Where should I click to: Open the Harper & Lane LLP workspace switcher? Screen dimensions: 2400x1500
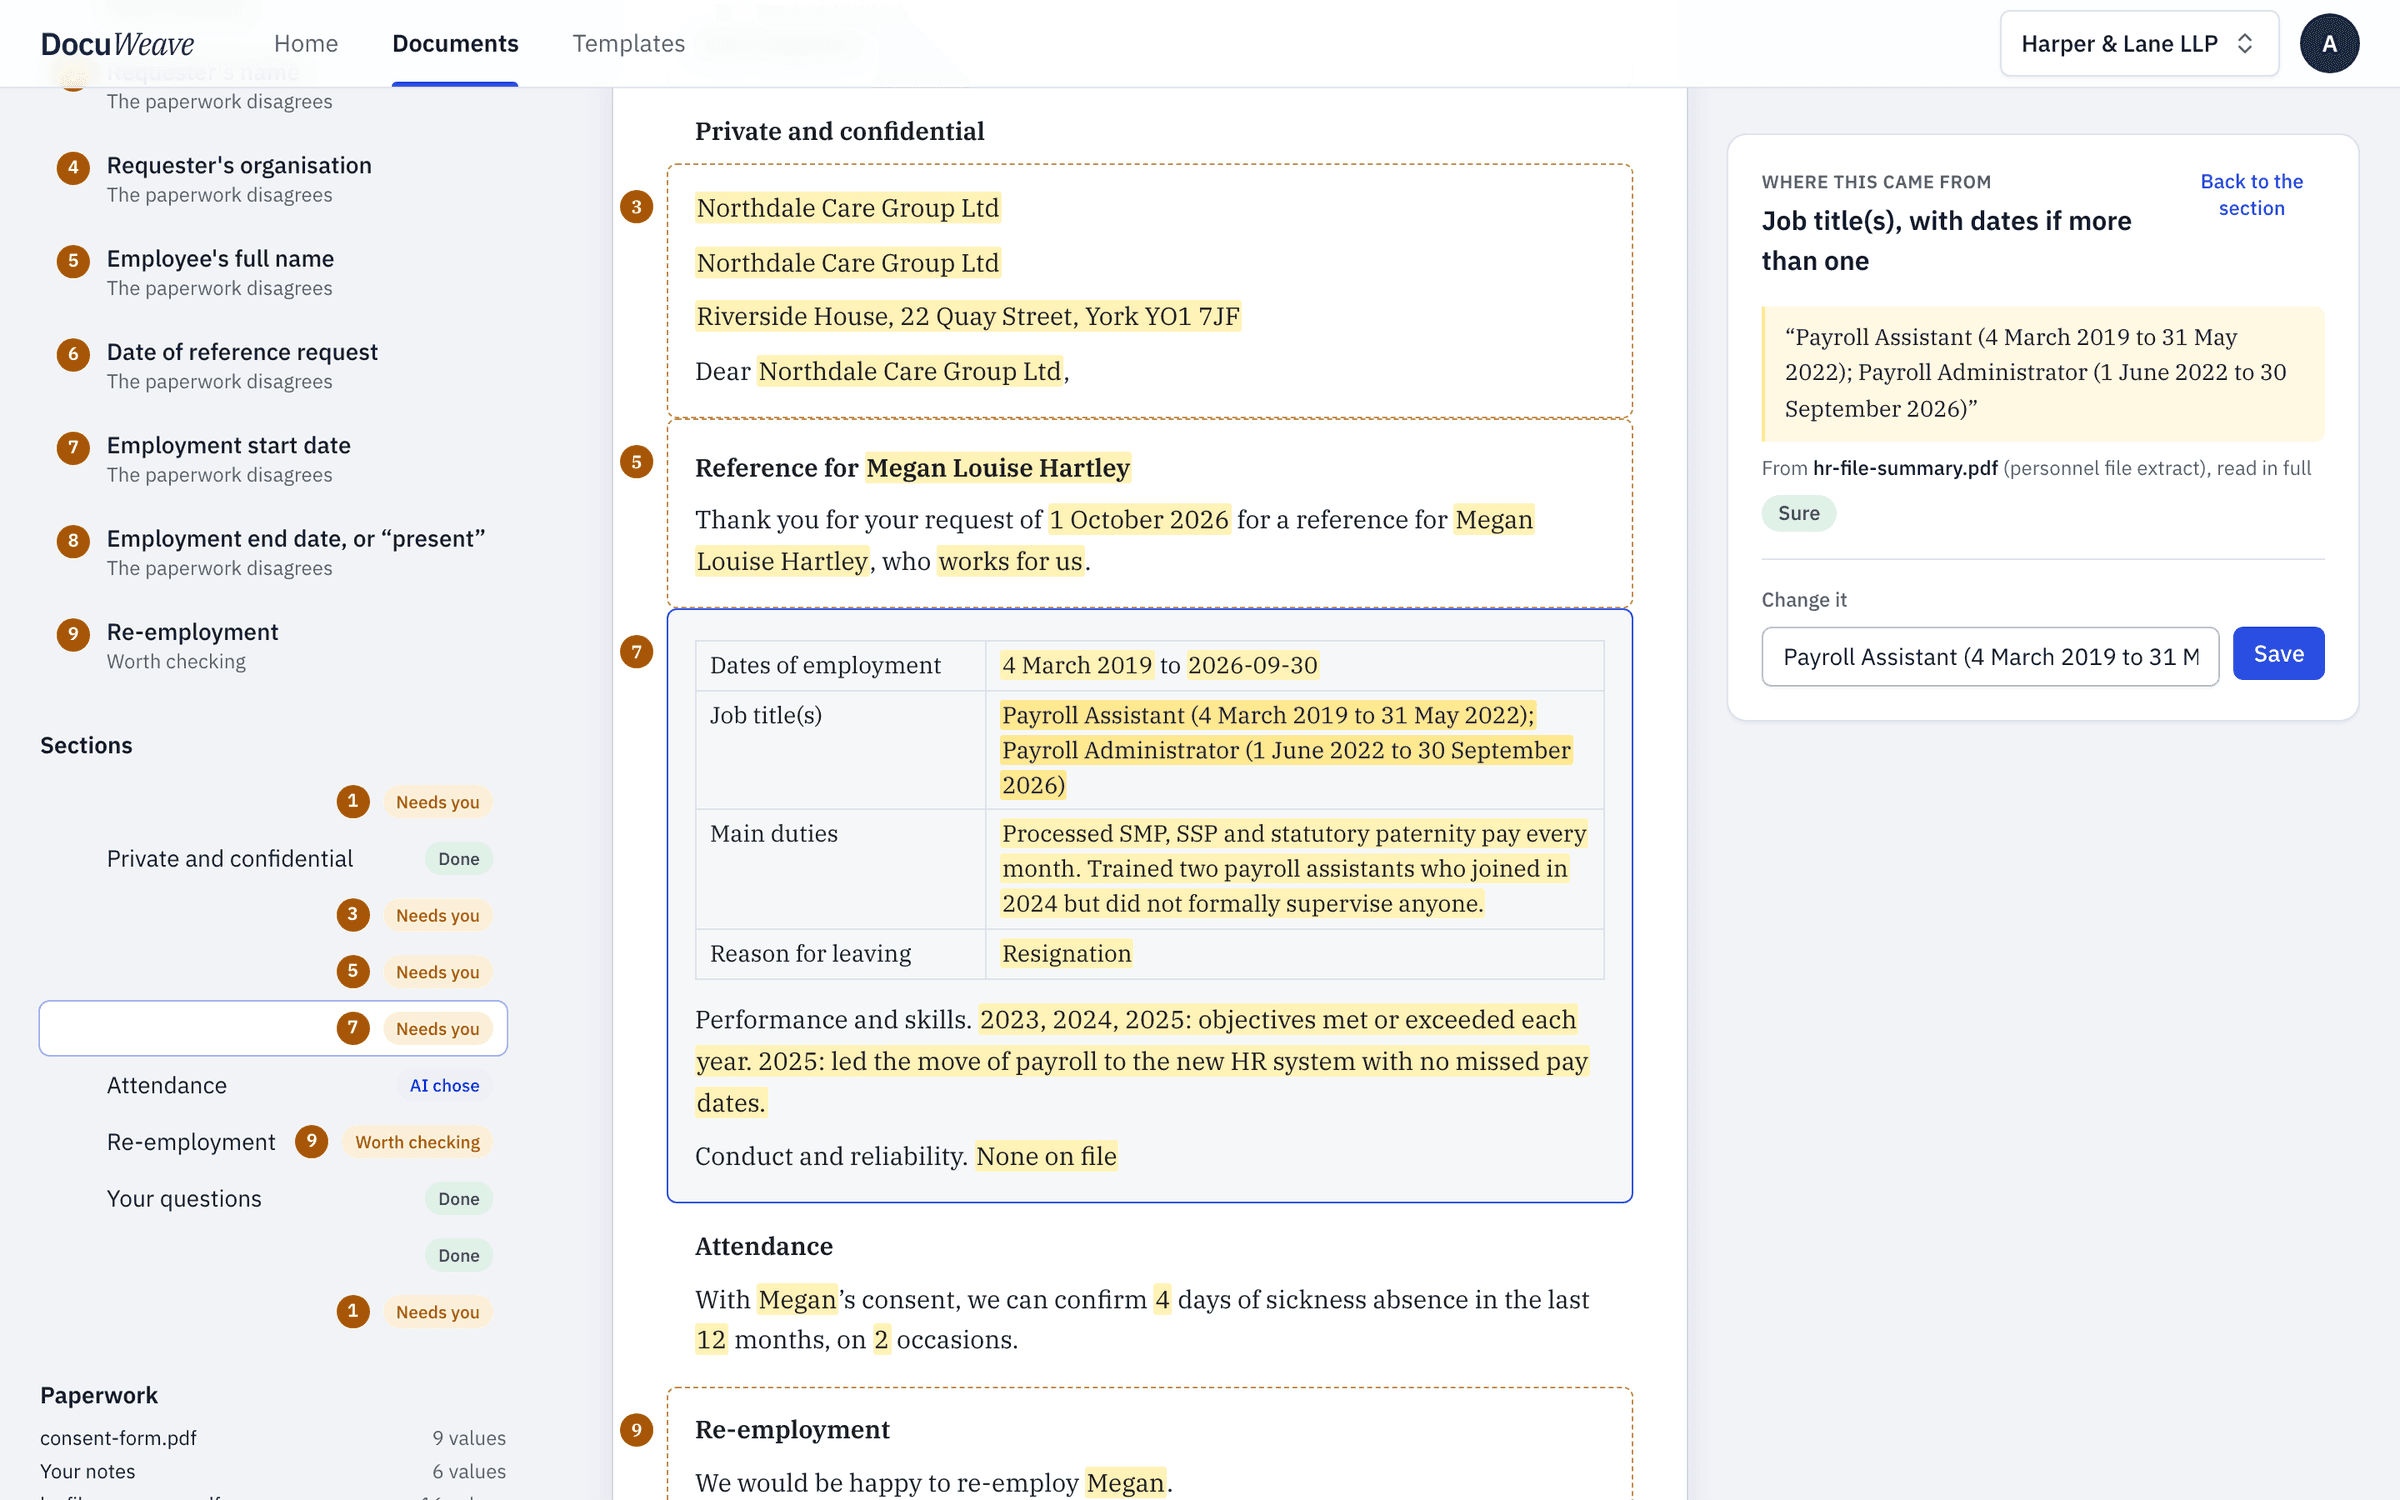click(x=2138, y=44)
